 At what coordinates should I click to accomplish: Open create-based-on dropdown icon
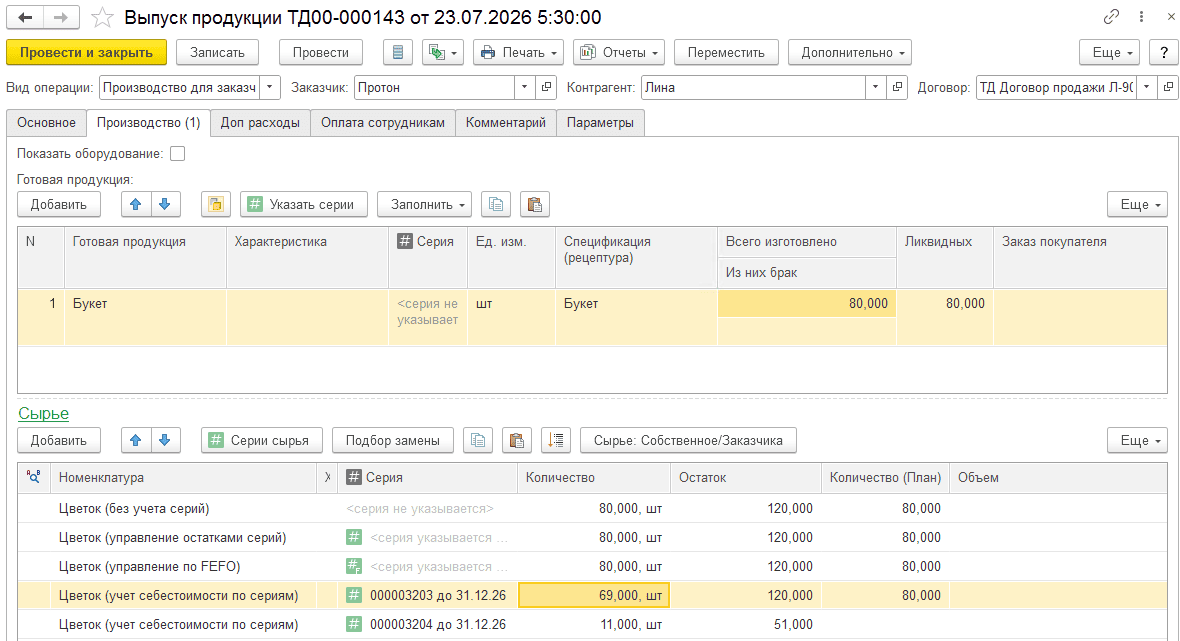(442, 53)
